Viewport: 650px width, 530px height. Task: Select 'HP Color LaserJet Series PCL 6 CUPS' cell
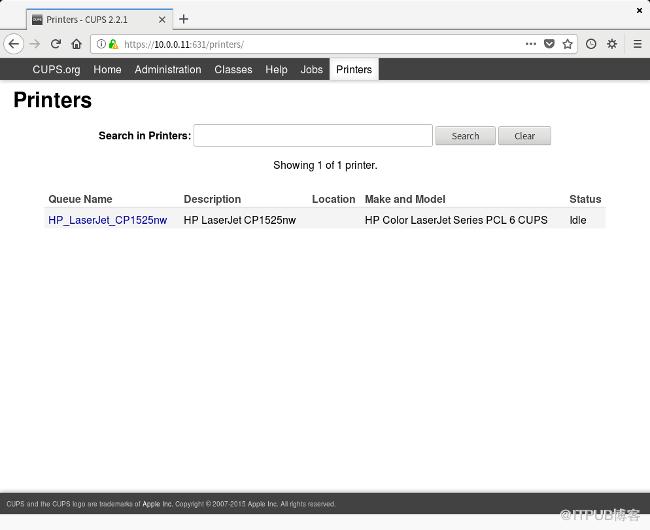(456, 220)
